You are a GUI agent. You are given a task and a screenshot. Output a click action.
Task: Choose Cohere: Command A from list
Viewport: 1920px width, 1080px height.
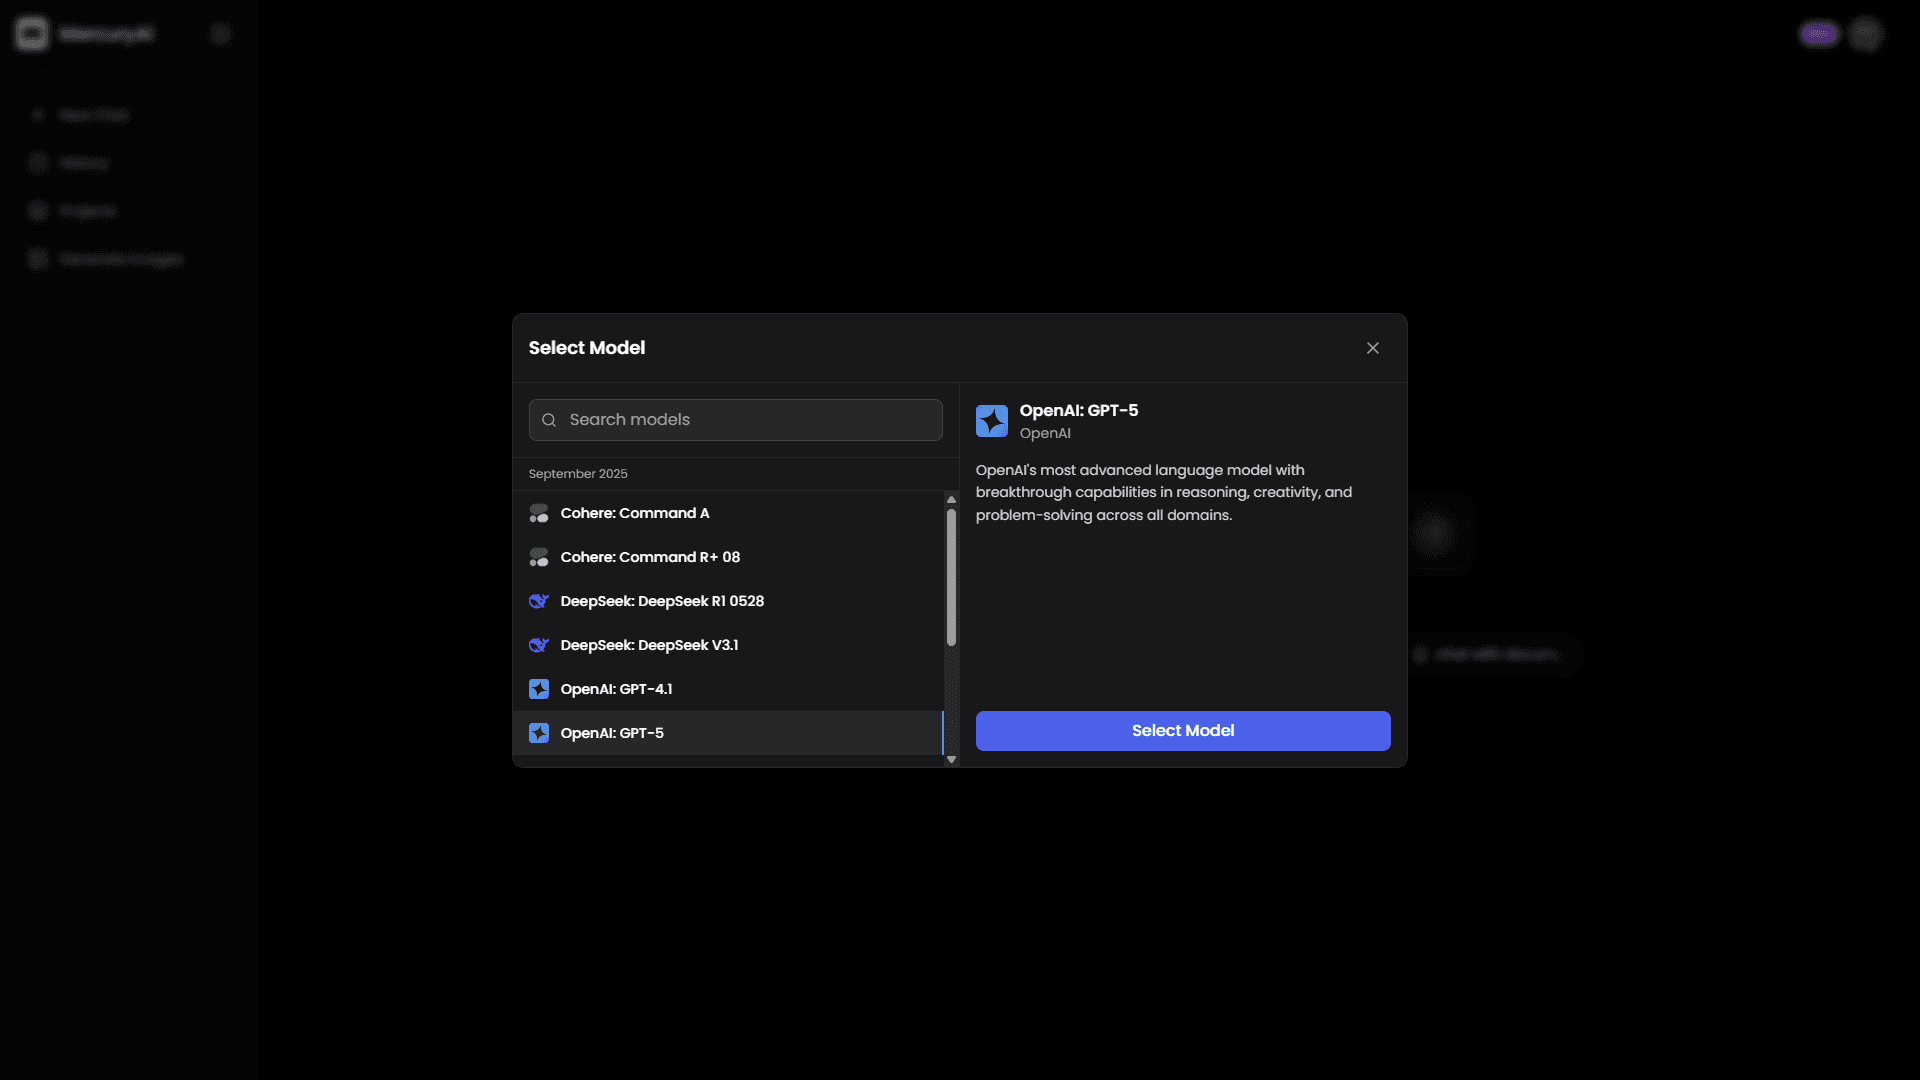point(728,513)
